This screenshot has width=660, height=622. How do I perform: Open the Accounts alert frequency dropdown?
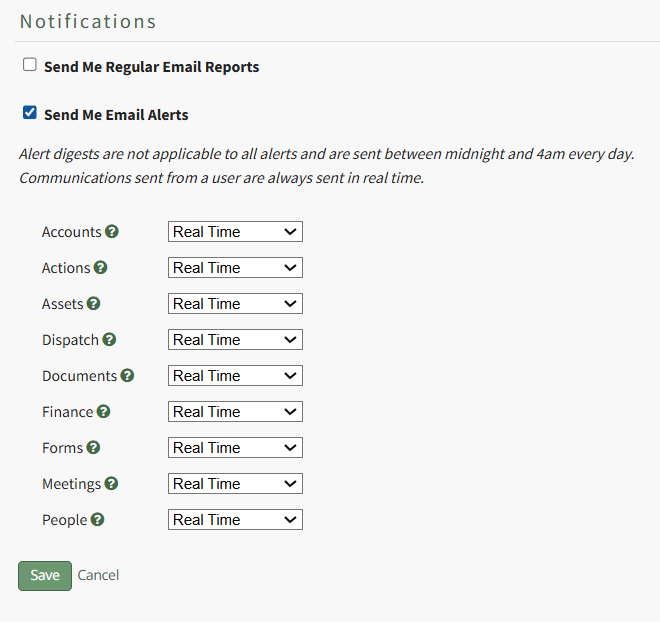coord(235,232)
